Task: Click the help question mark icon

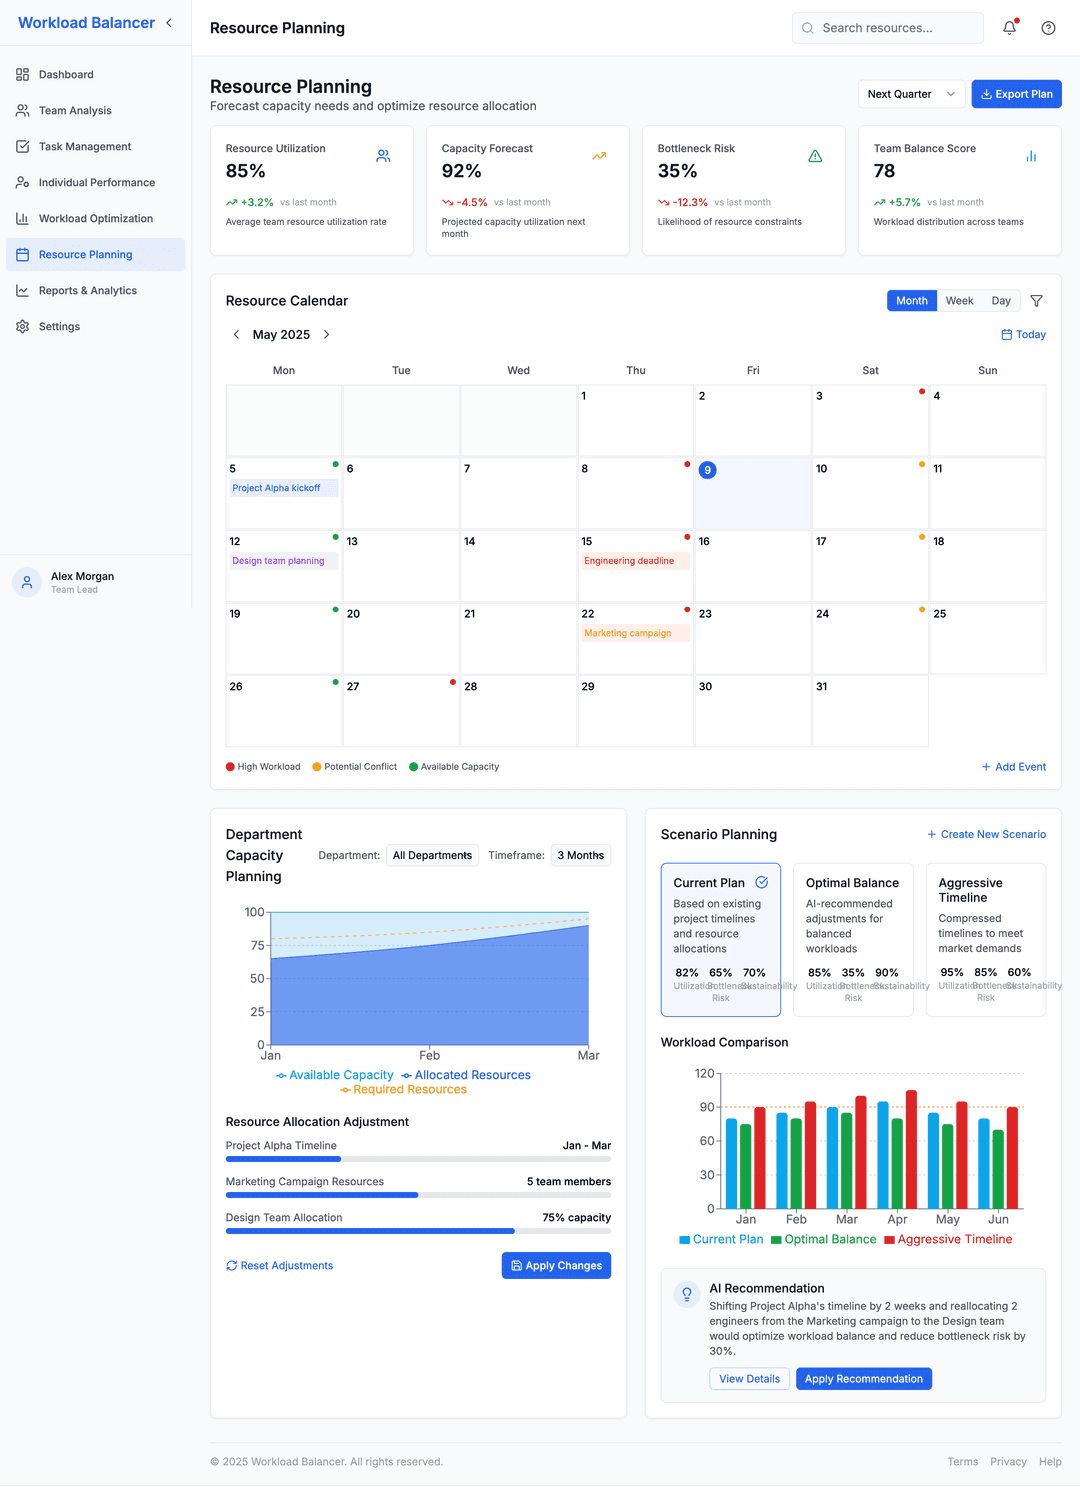Action: tap(1048, 27)
